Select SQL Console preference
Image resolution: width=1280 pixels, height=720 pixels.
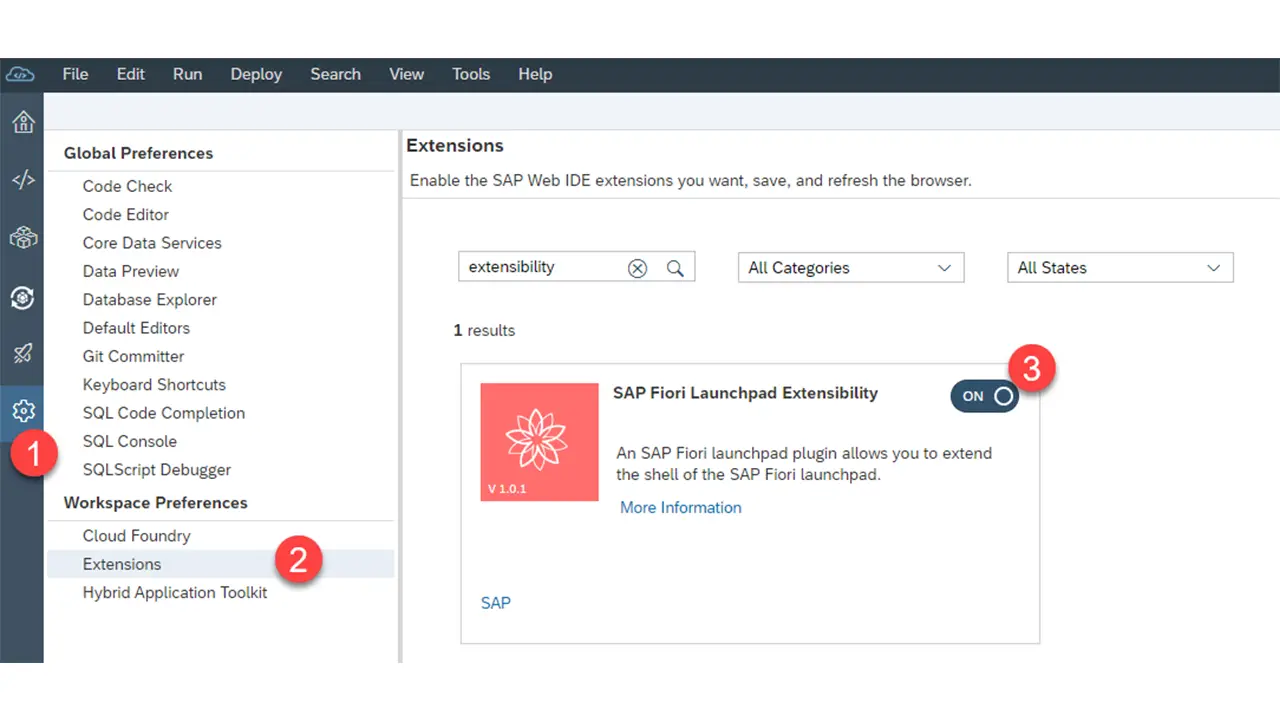click(130, 441)
